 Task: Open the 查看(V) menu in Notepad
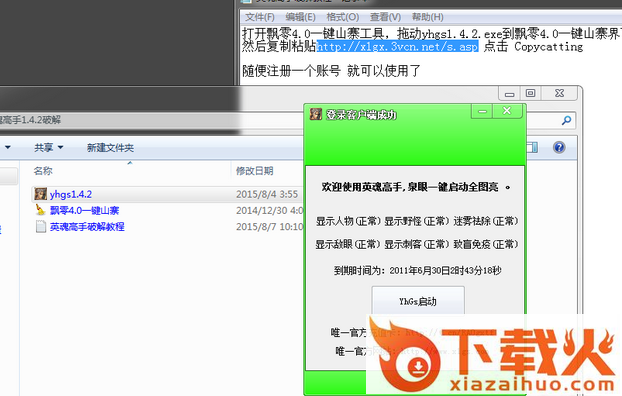tap(385, 17)
